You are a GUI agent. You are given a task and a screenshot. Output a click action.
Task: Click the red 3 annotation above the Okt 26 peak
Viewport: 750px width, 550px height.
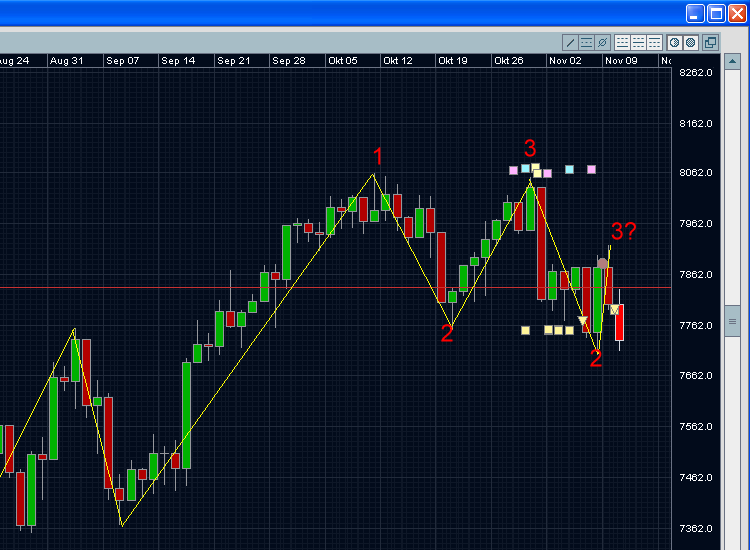[529, 148]
